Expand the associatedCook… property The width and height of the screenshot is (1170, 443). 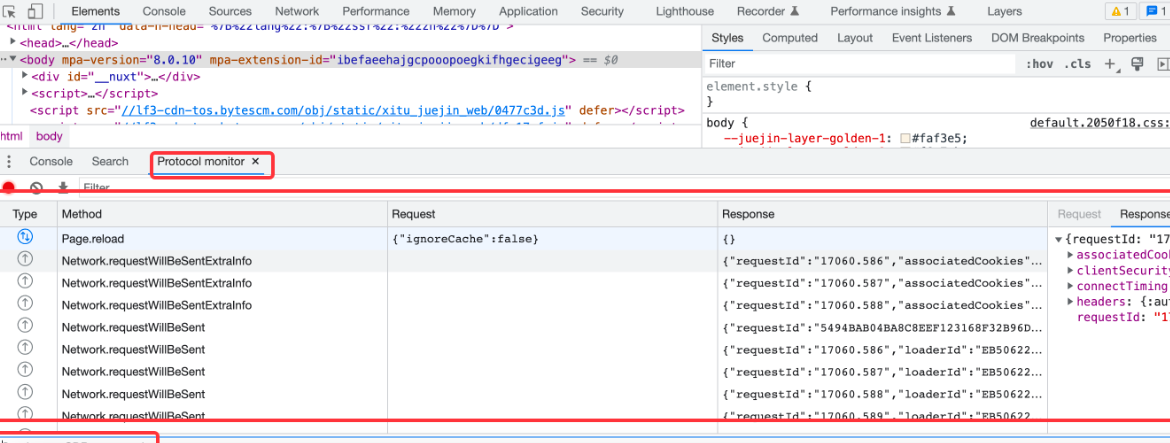tap(1072, 254)
